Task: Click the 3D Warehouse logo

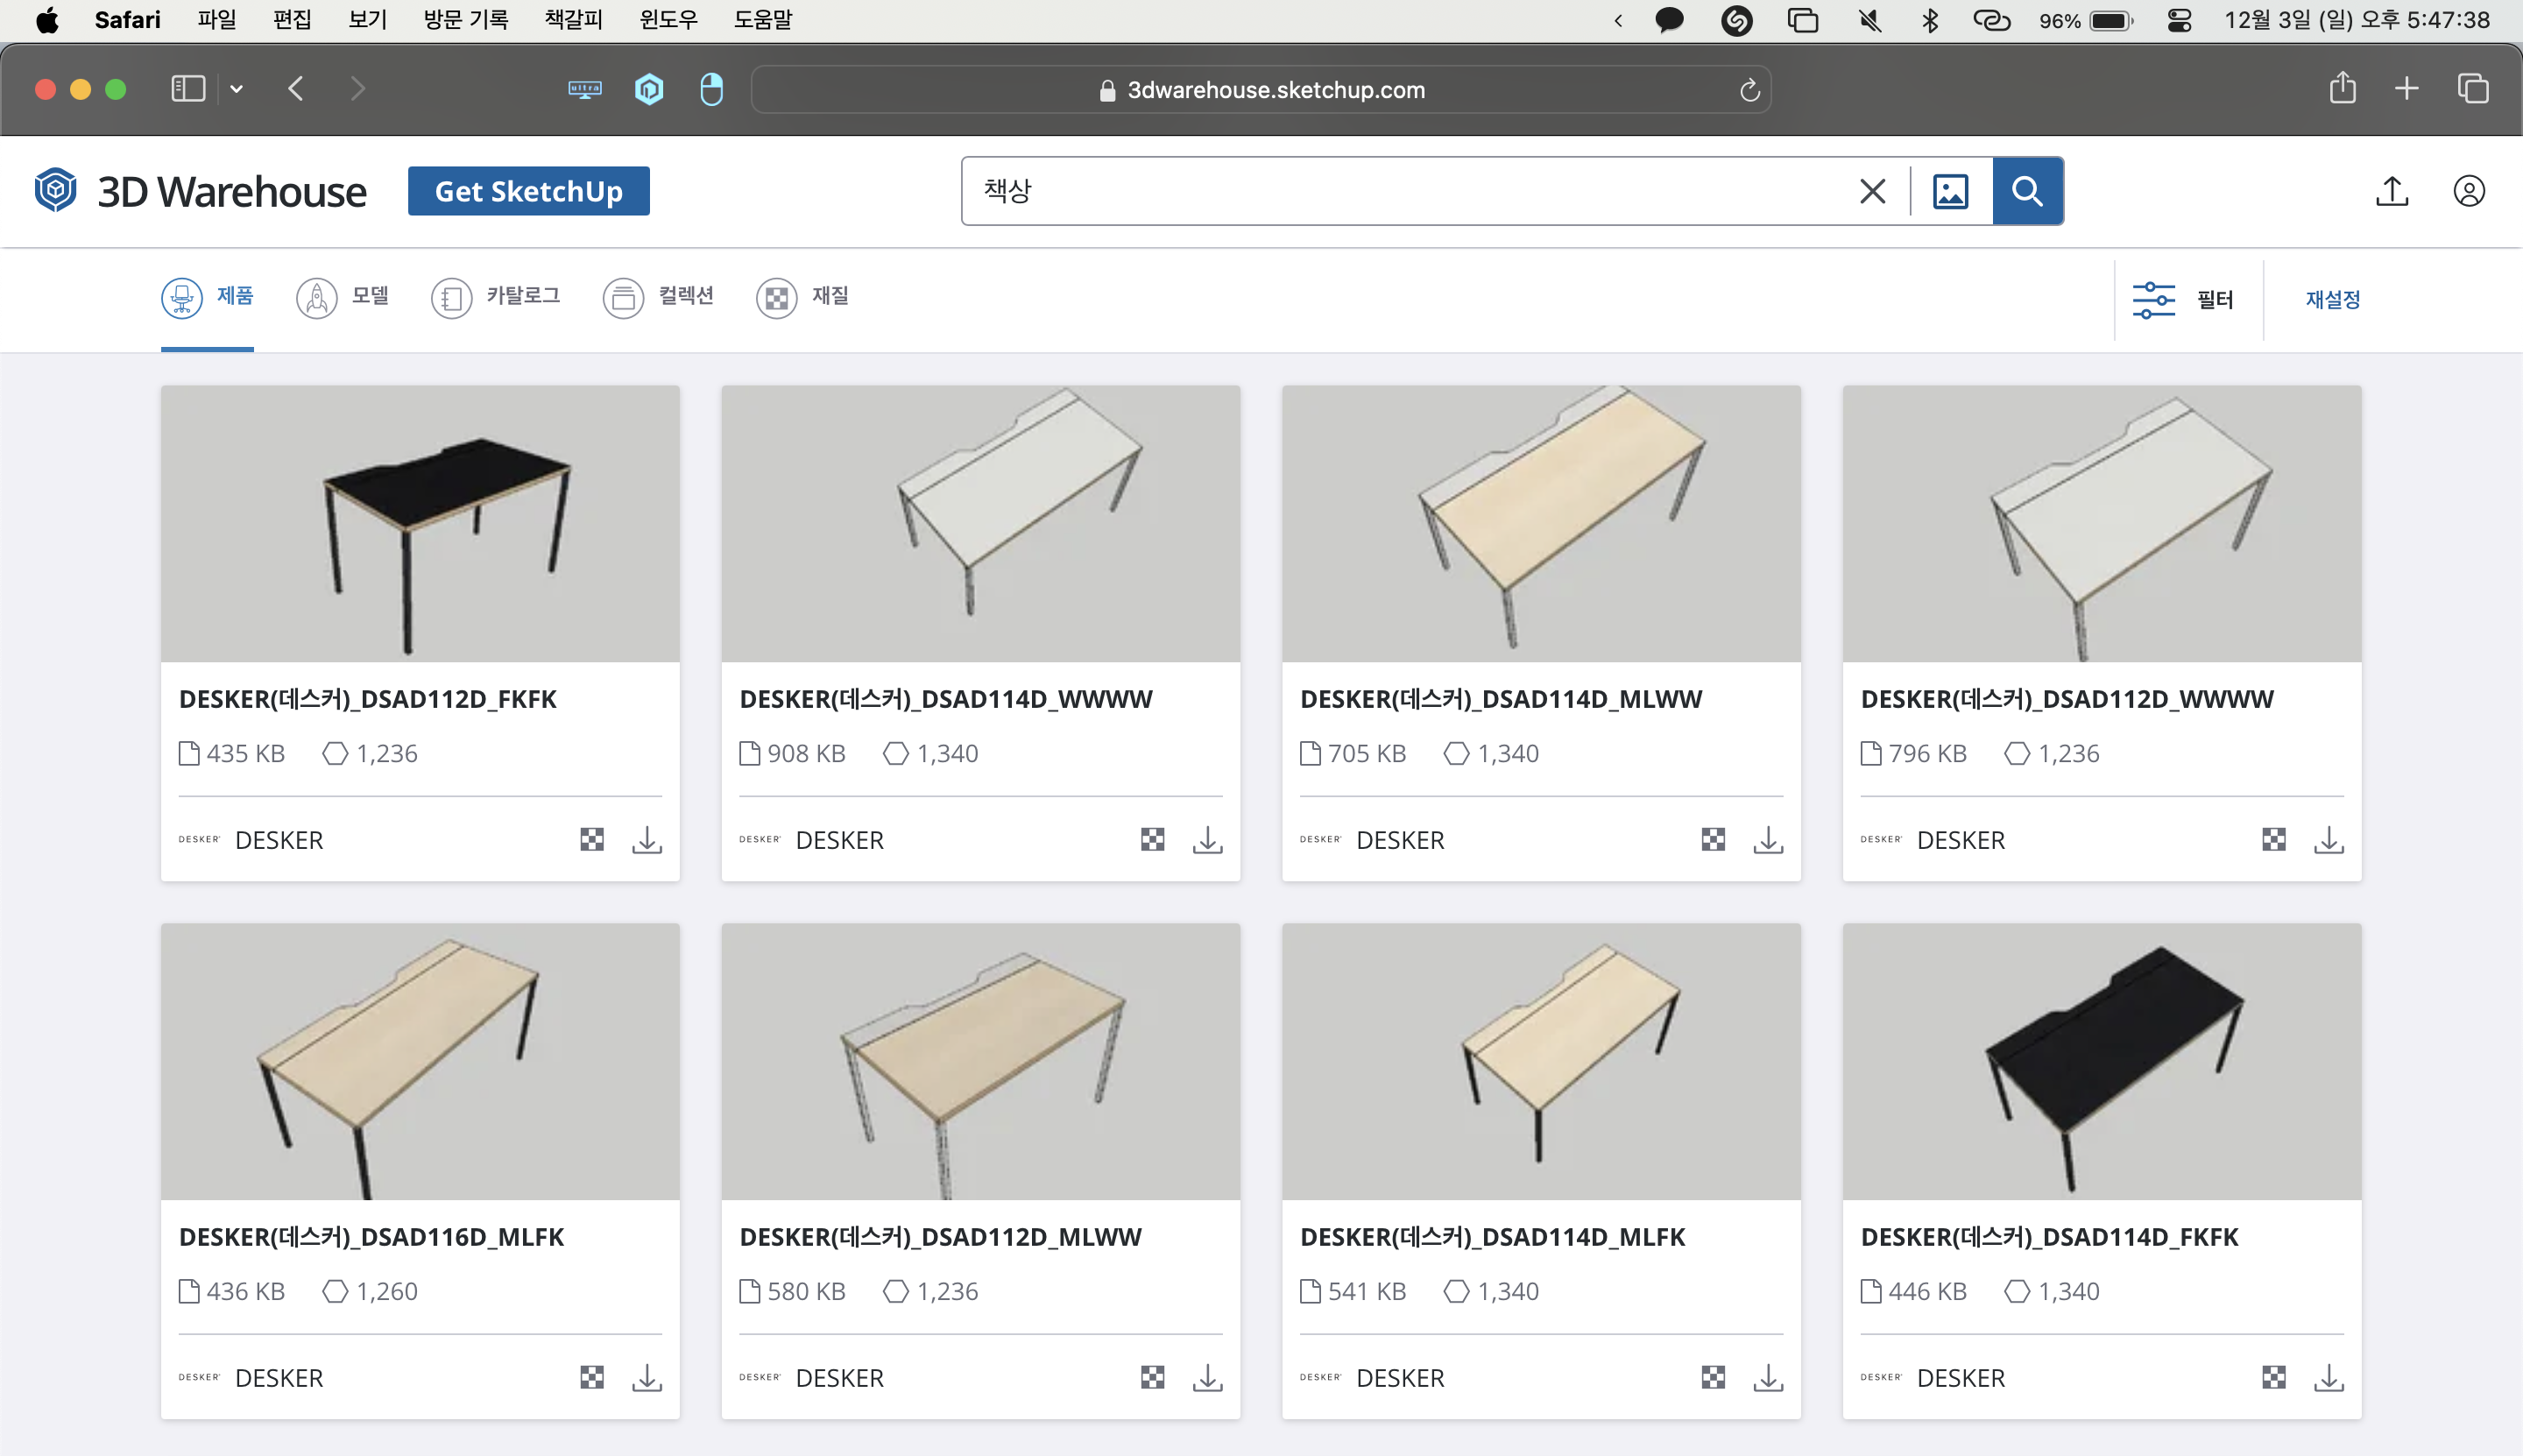Action: click(200, 191)
